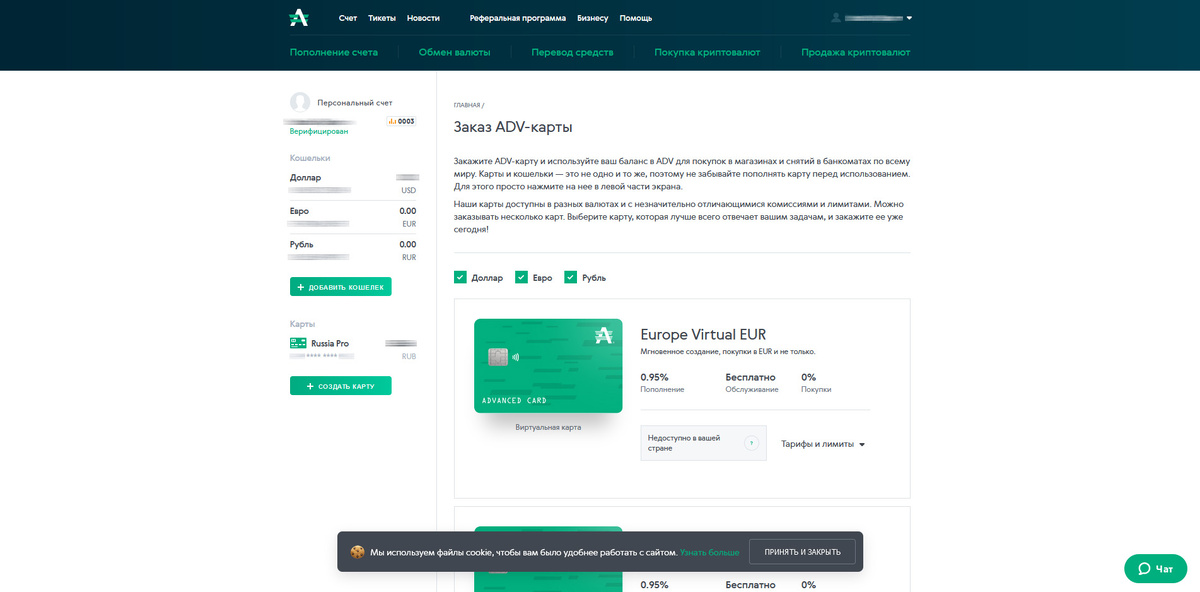
Task: Select the Евро EUR wallet row
Action: click(x=353, y=217)
